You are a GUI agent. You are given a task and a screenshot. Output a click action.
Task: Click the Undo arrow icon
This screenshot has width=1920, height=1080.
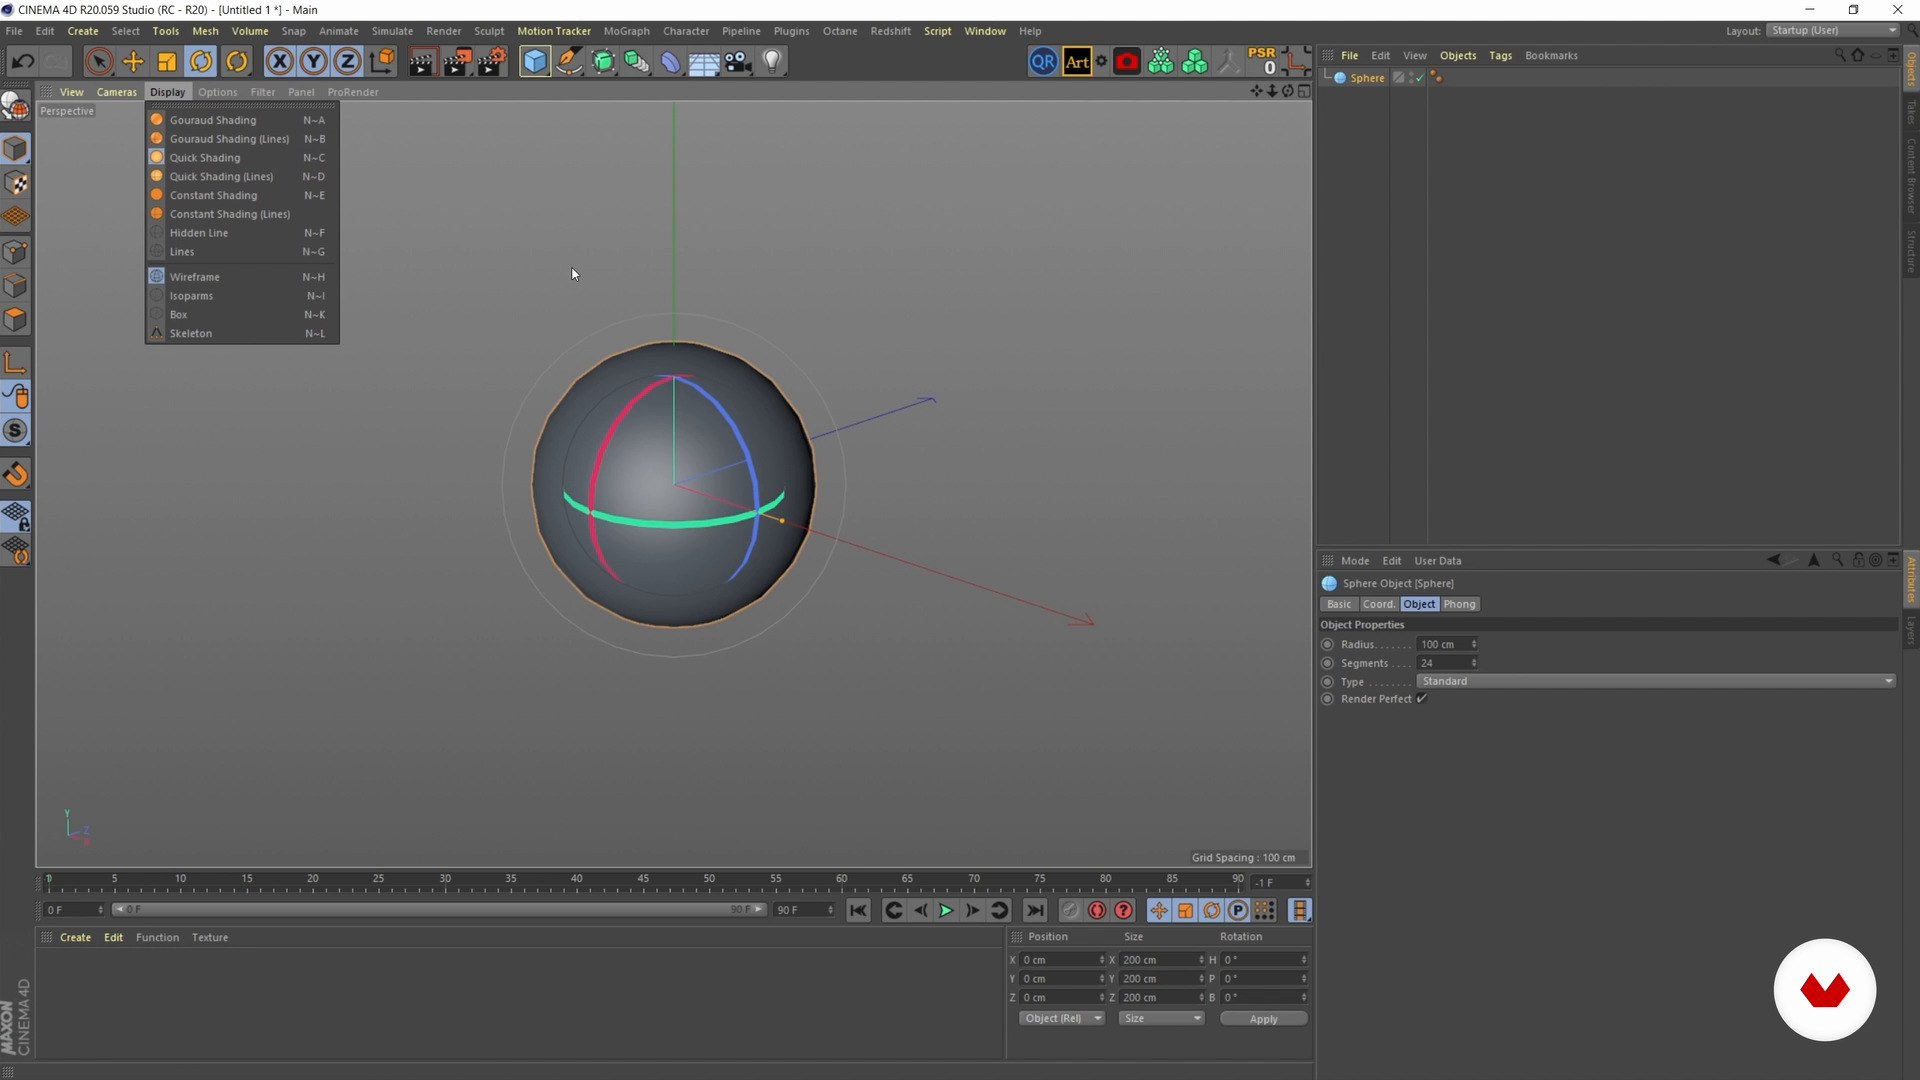pos(22,62)
